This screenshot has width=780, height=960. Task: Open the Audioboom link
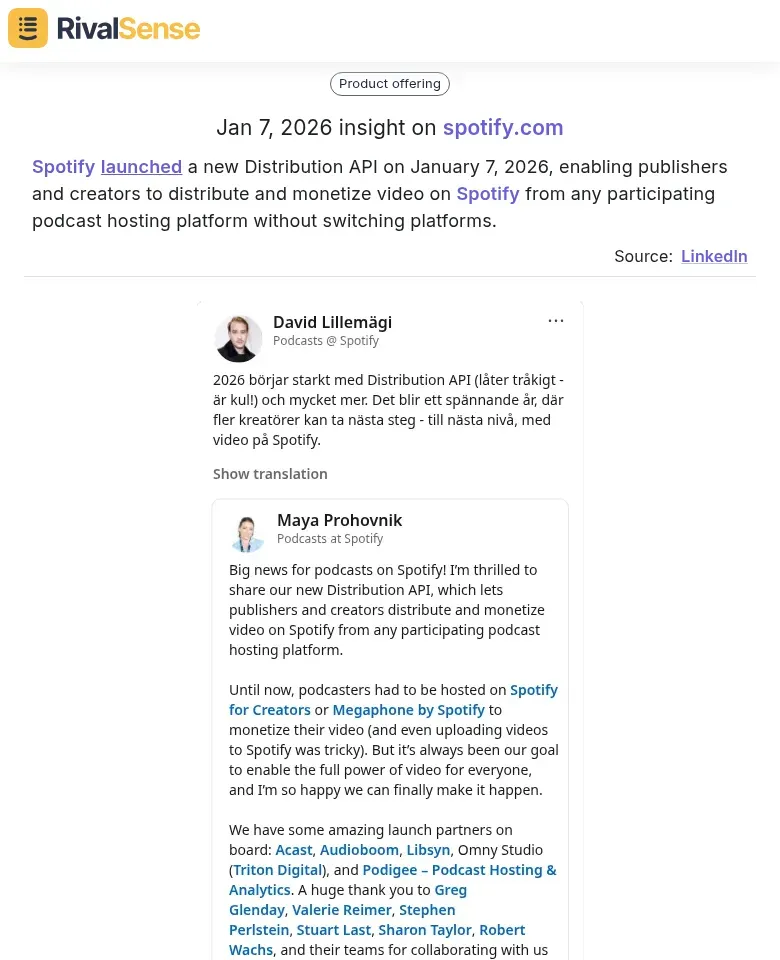(x=359, y=849)
